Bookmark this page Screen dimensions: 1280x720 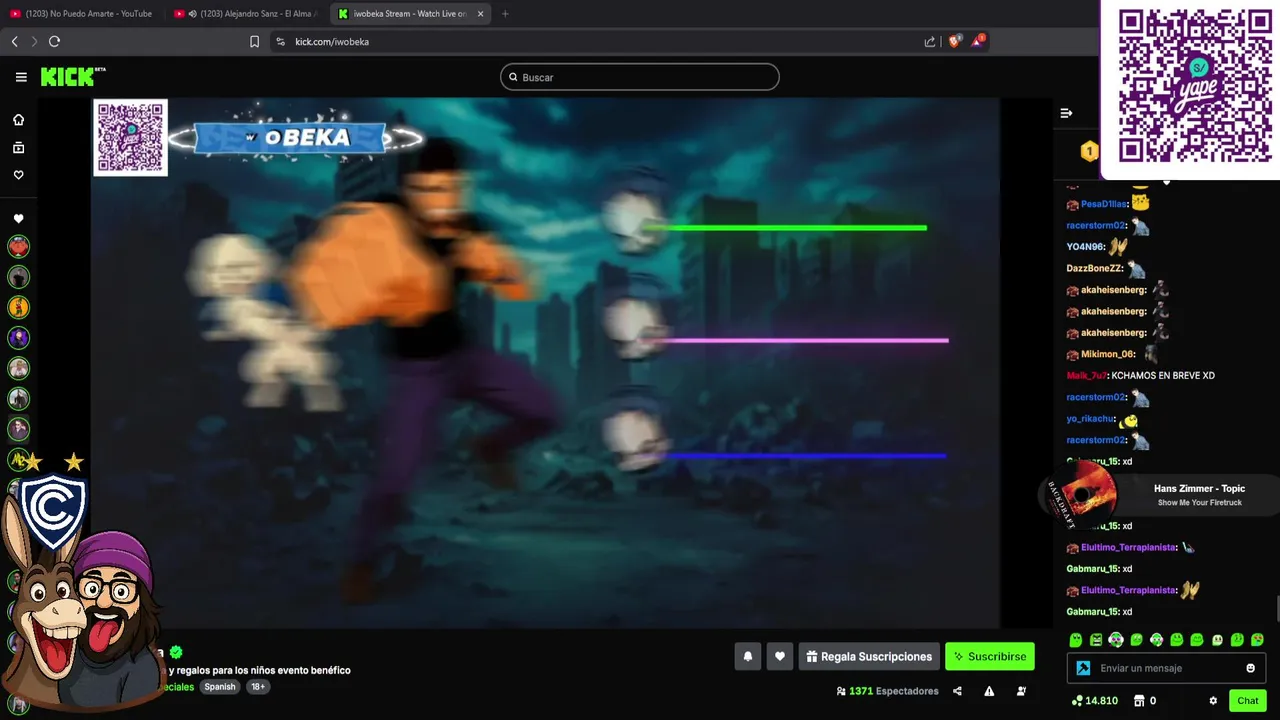pos(254,41)
